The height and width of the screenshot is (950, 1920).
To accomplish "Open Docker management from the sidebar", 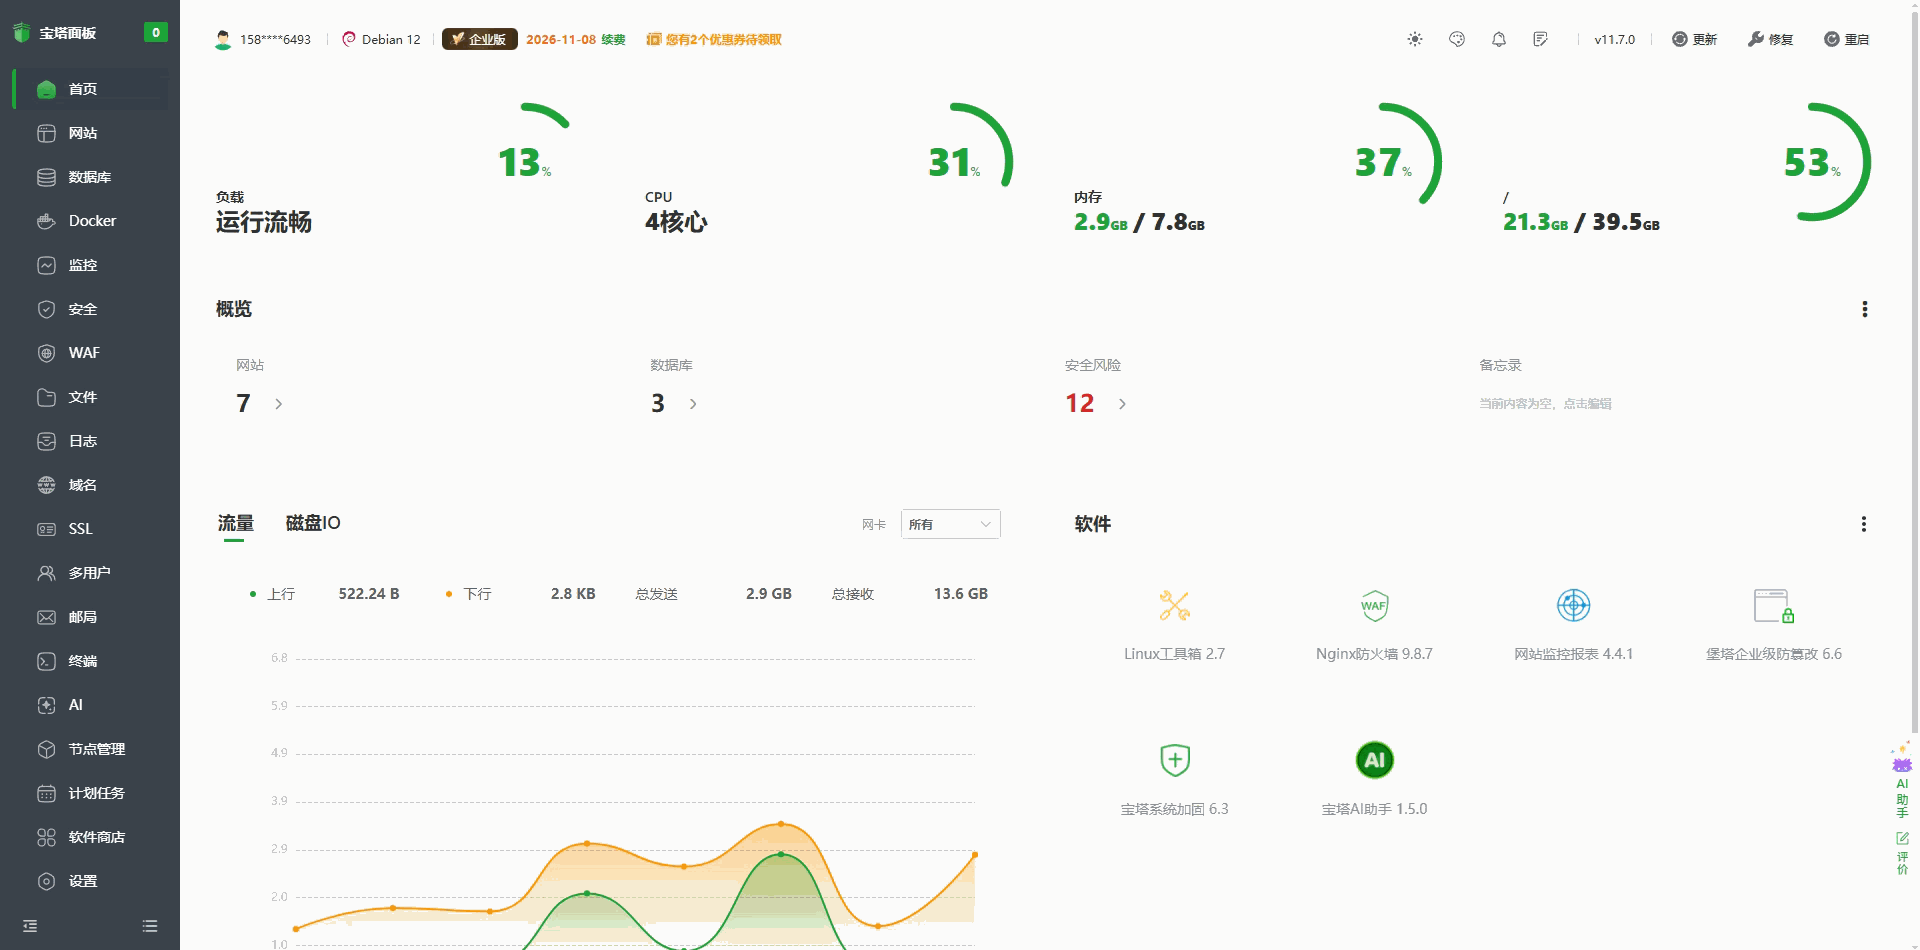I will (90, 220).
